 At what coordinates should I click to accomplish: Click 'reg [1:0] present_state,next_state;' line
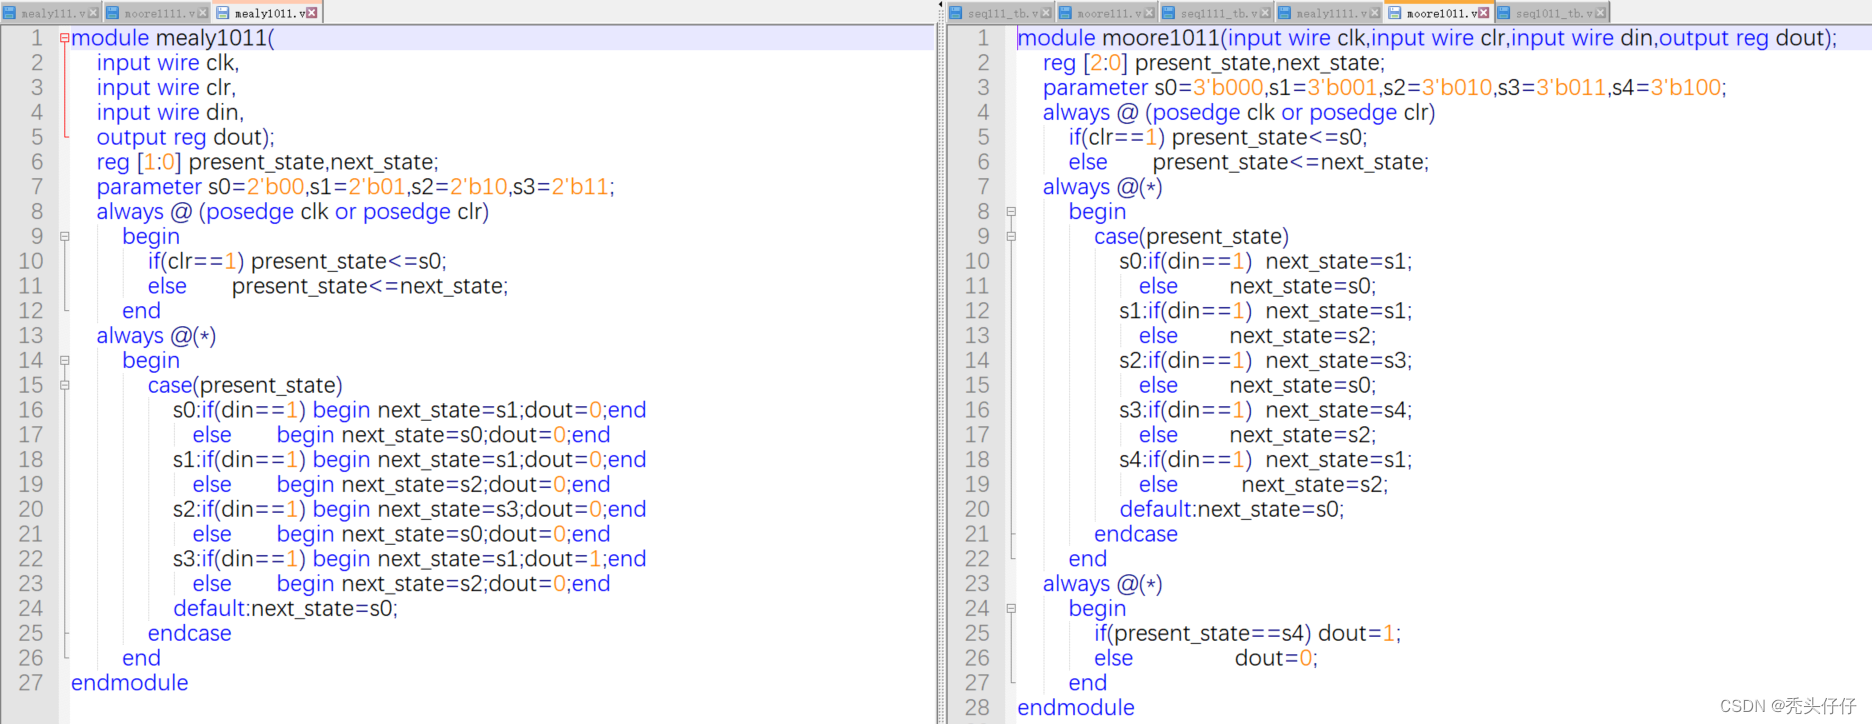(x=267, y=162)
